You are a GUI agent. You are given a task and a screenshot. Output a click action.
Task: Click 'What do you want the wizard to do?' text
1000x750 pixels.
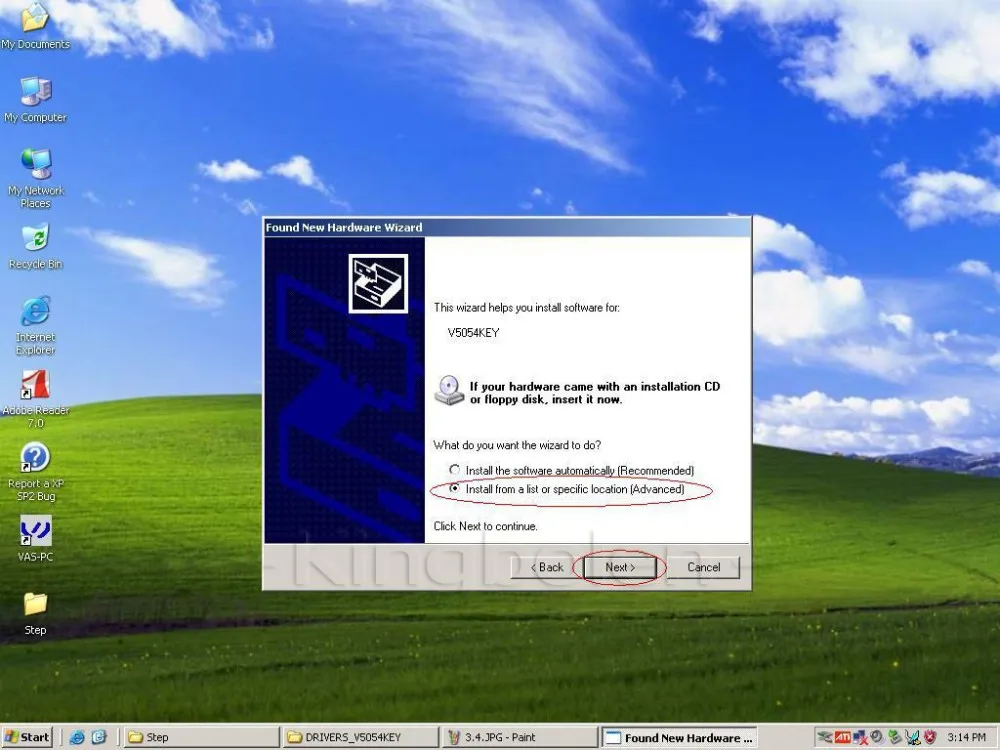517,445
